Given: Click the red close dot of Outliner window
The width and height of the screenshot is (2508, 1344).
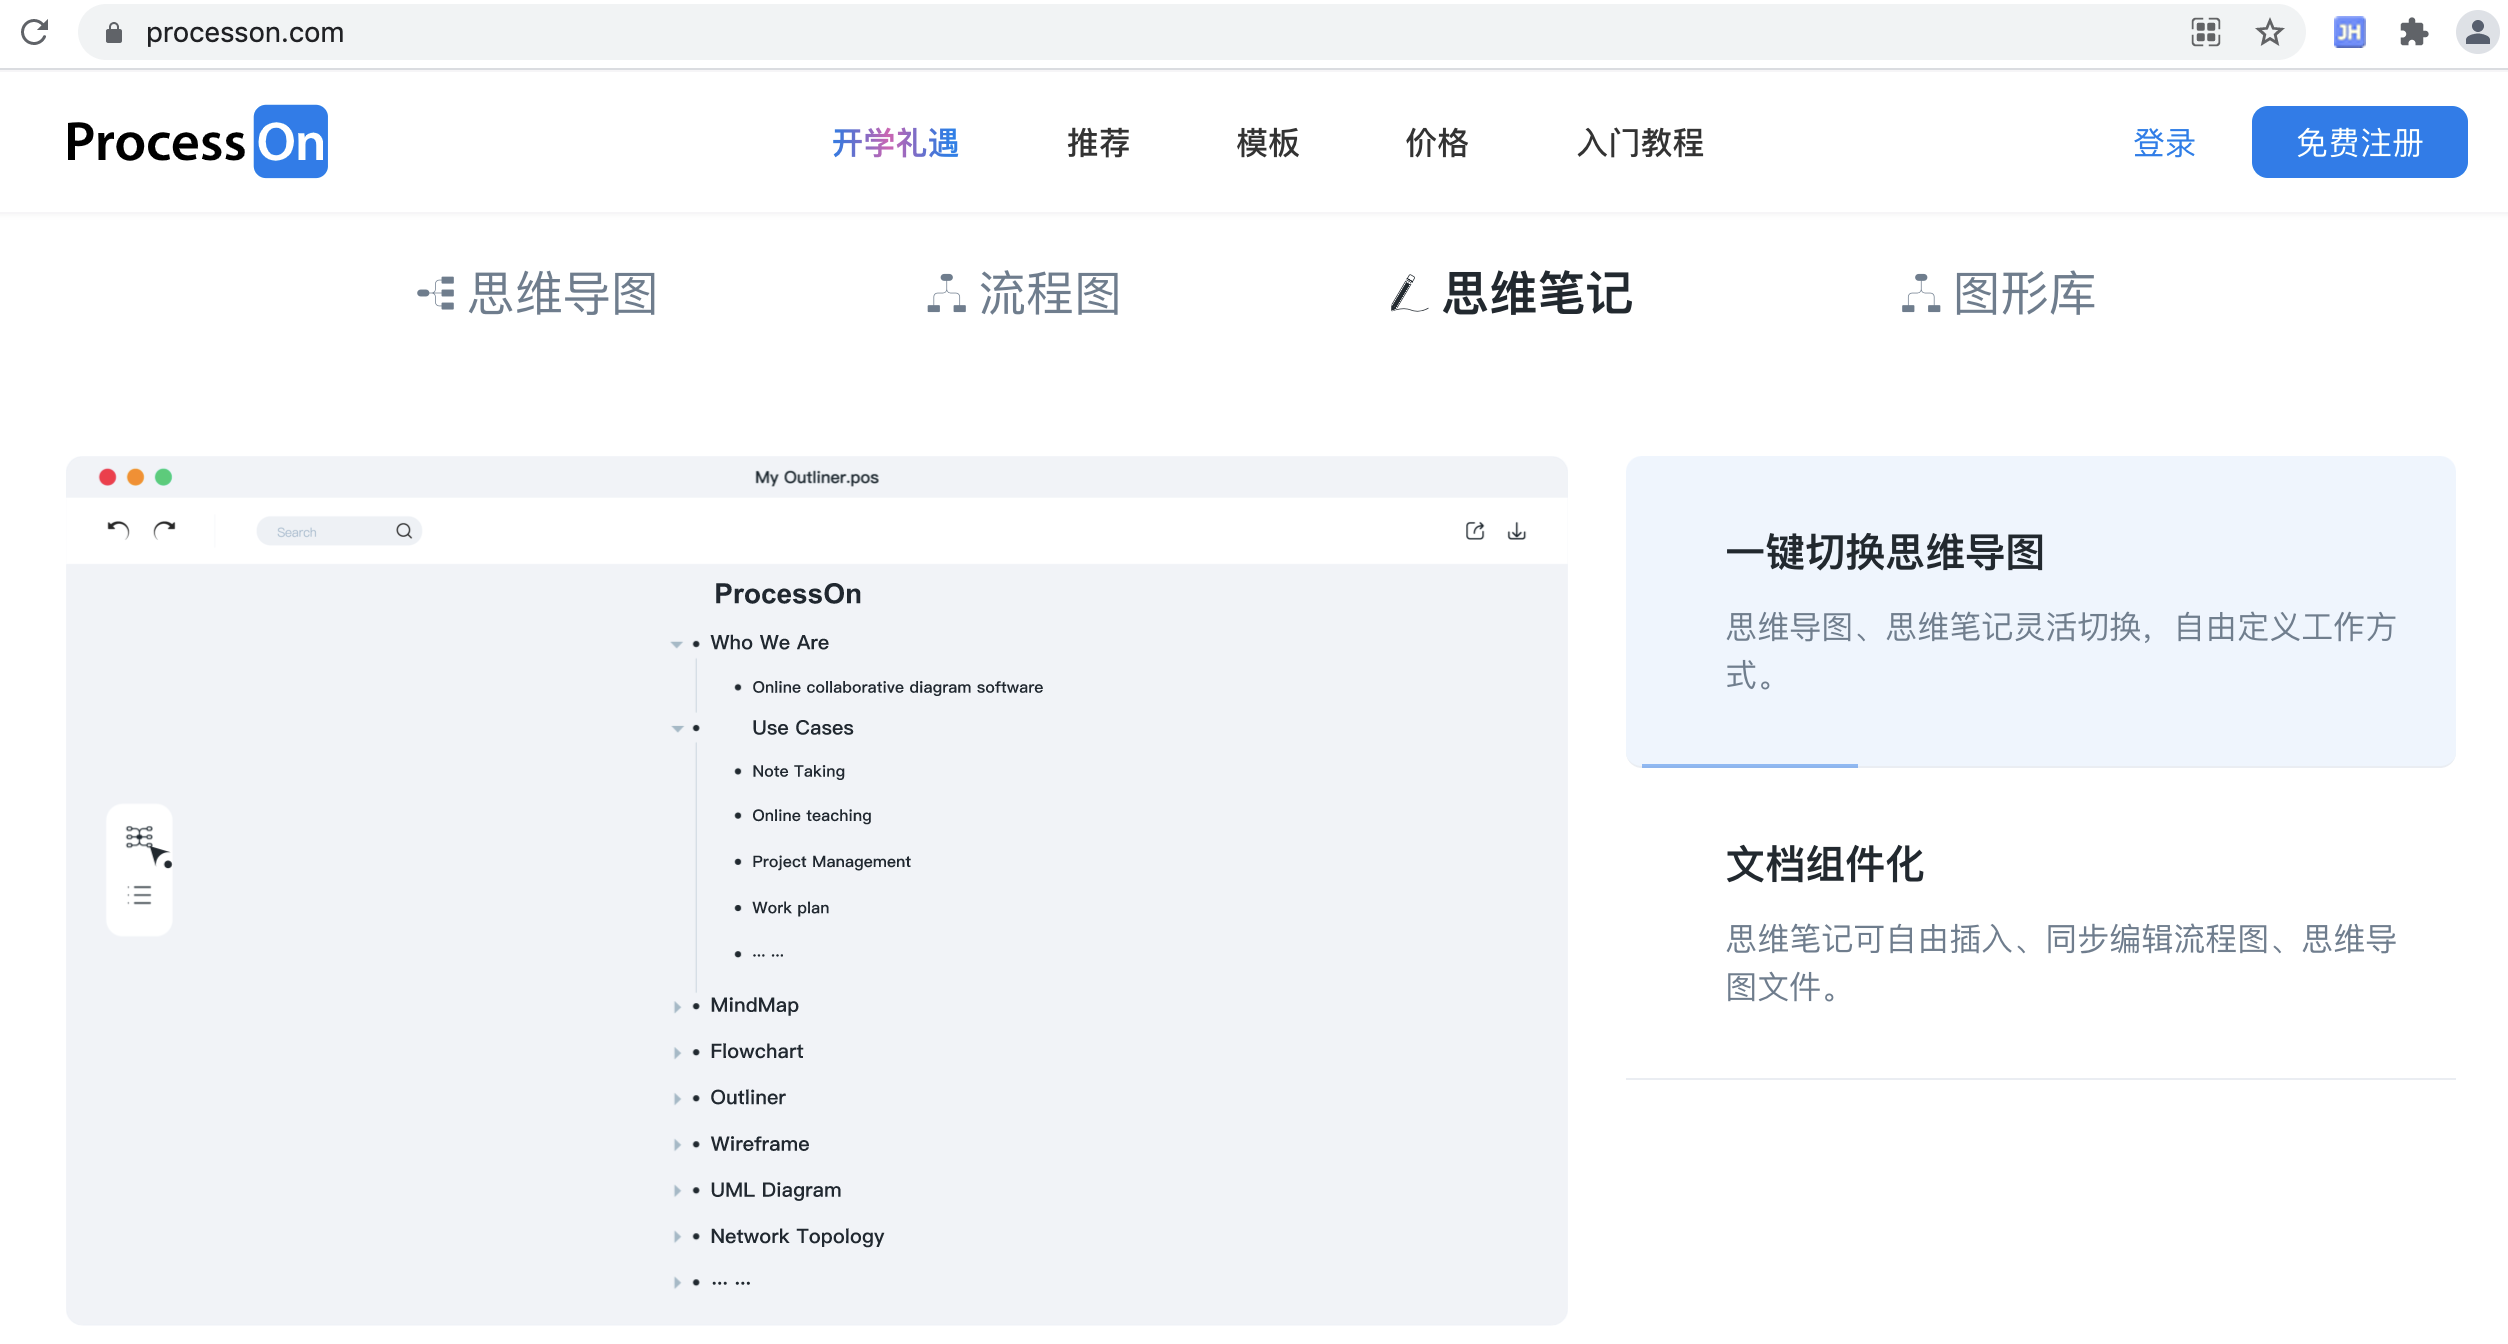Looking at the screenshot, I should [x=107, y=477].
